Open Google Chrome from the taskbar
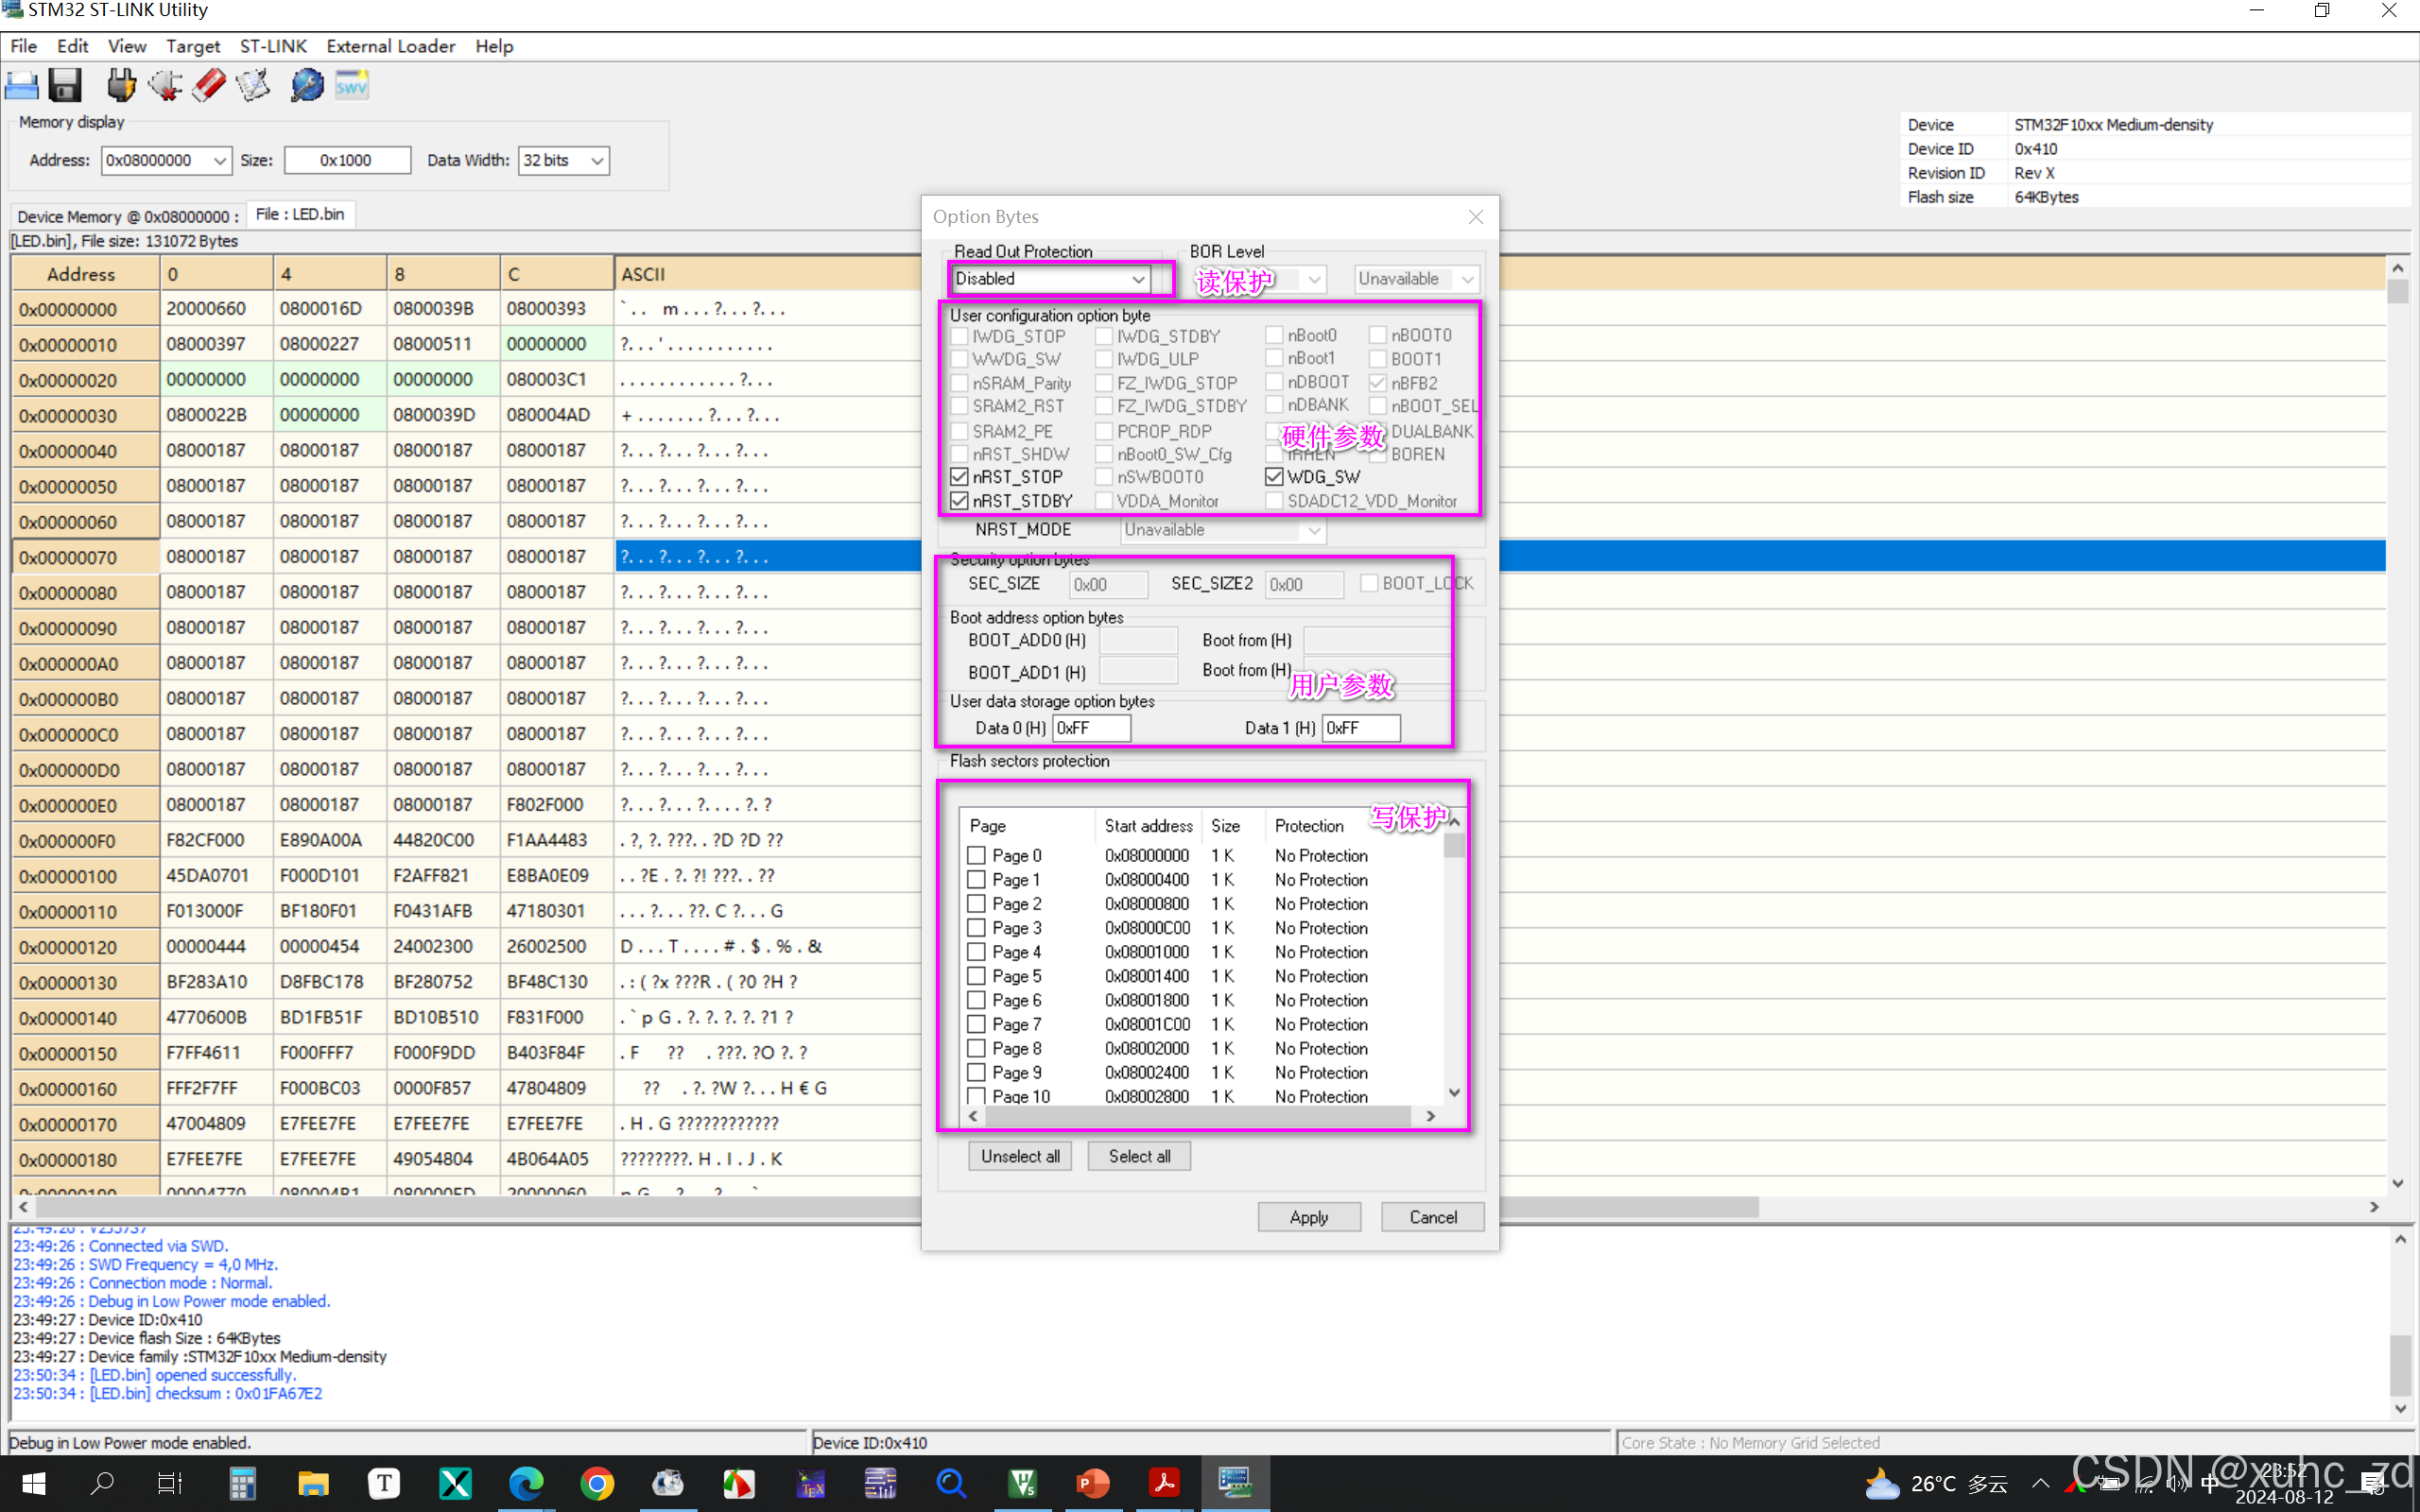Screen dimensions: 2420x1512 point(597,1483)
